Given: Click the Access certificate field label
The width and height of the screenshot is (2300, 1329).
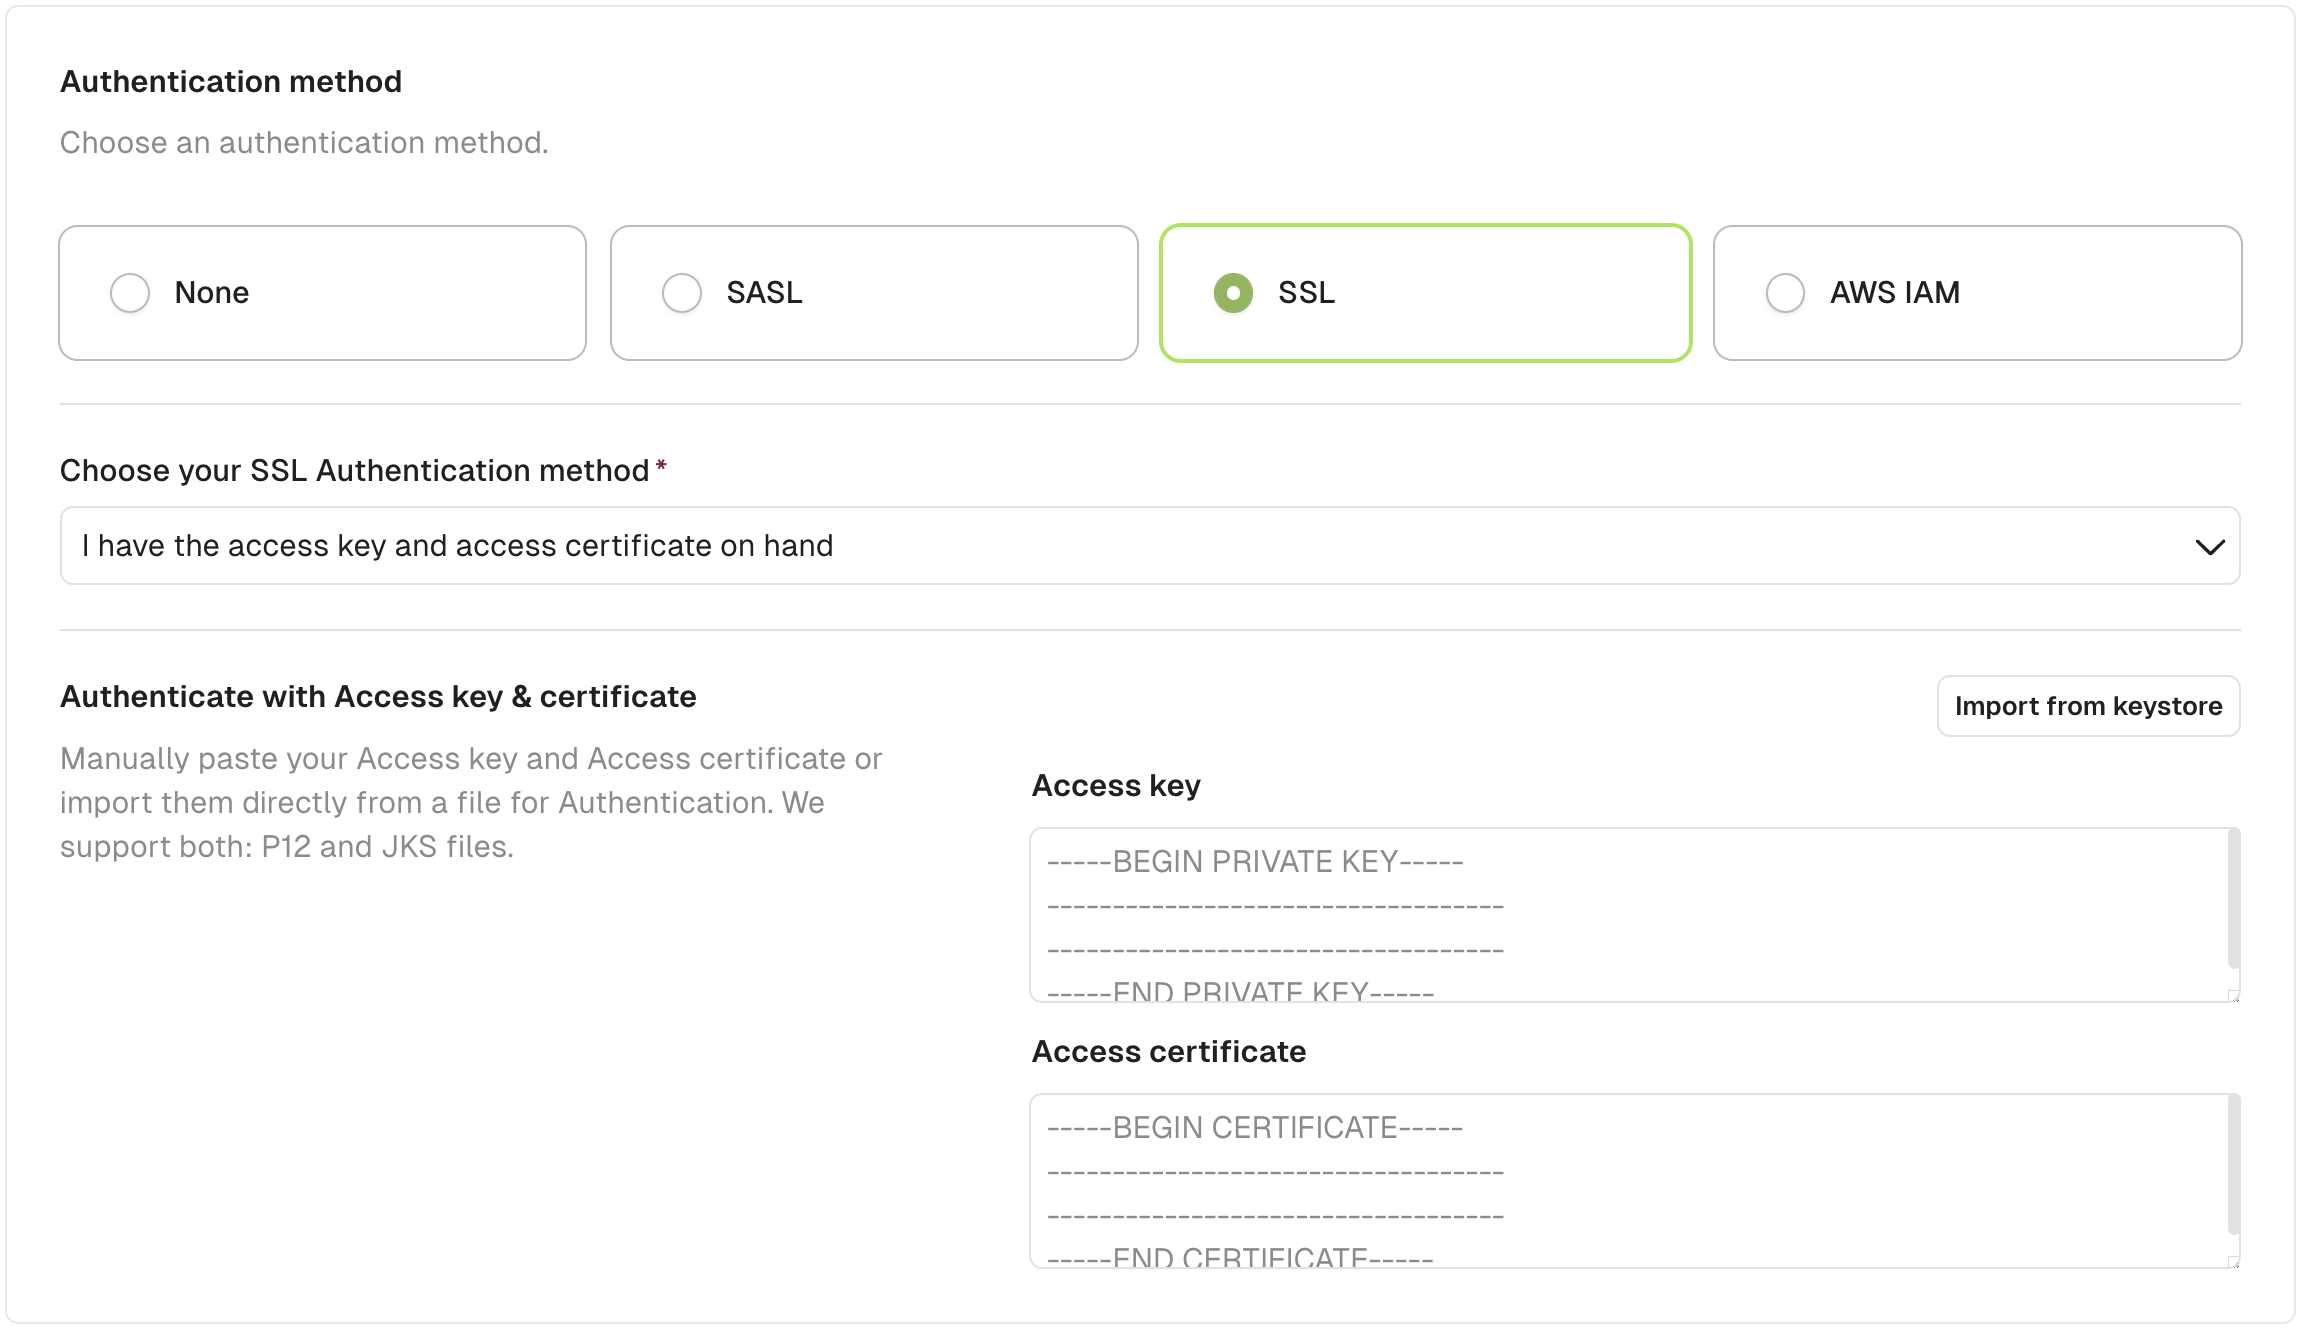Looking at the screenshot, I should click(x=1168, y=1052).
